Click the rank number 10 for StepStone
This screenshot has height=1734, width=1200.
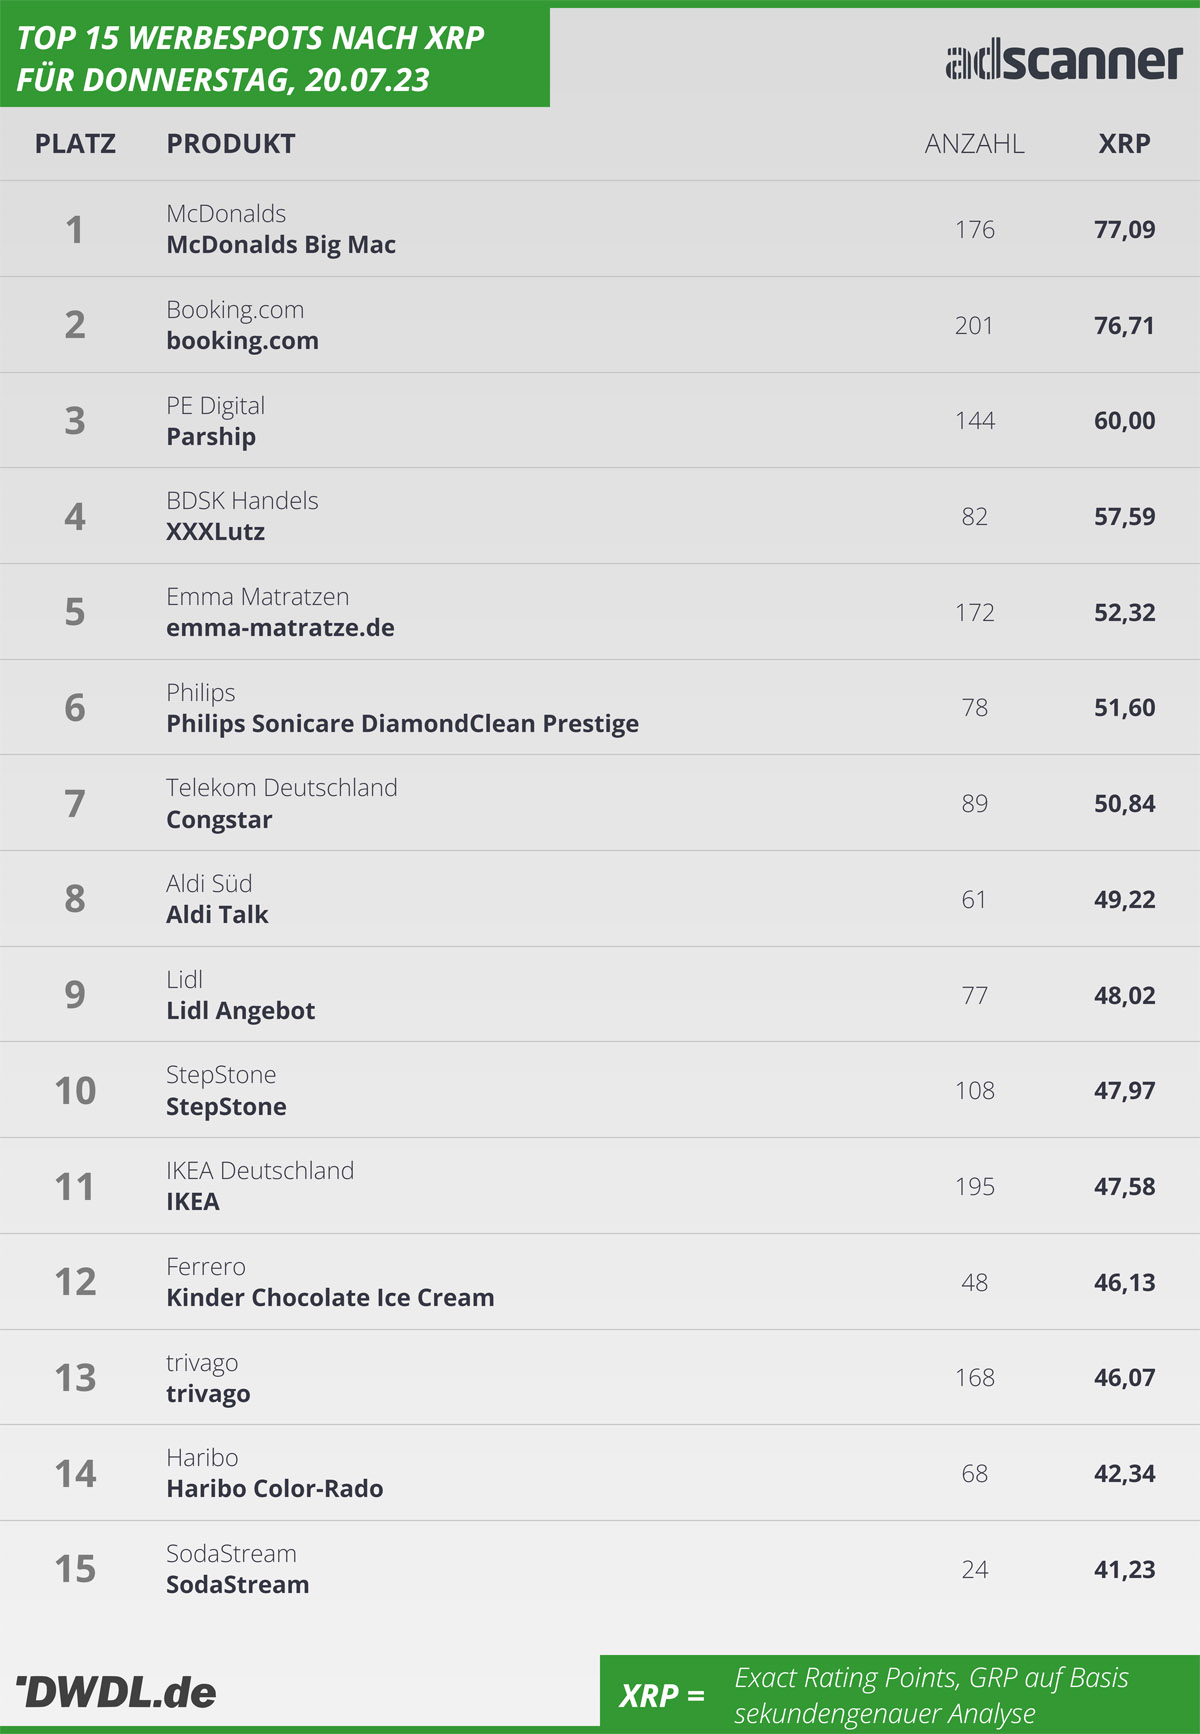[75, 1090]
